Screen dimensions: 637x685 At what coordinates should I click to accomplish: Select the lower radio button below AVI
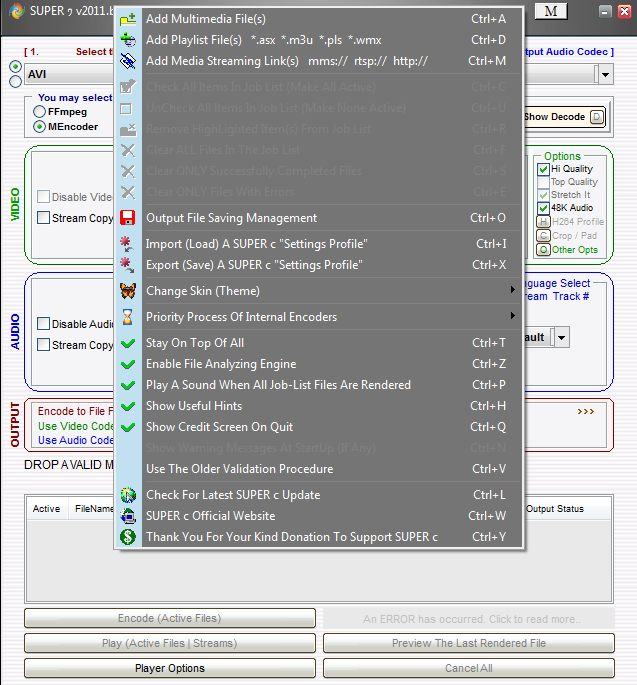[16, 81]
